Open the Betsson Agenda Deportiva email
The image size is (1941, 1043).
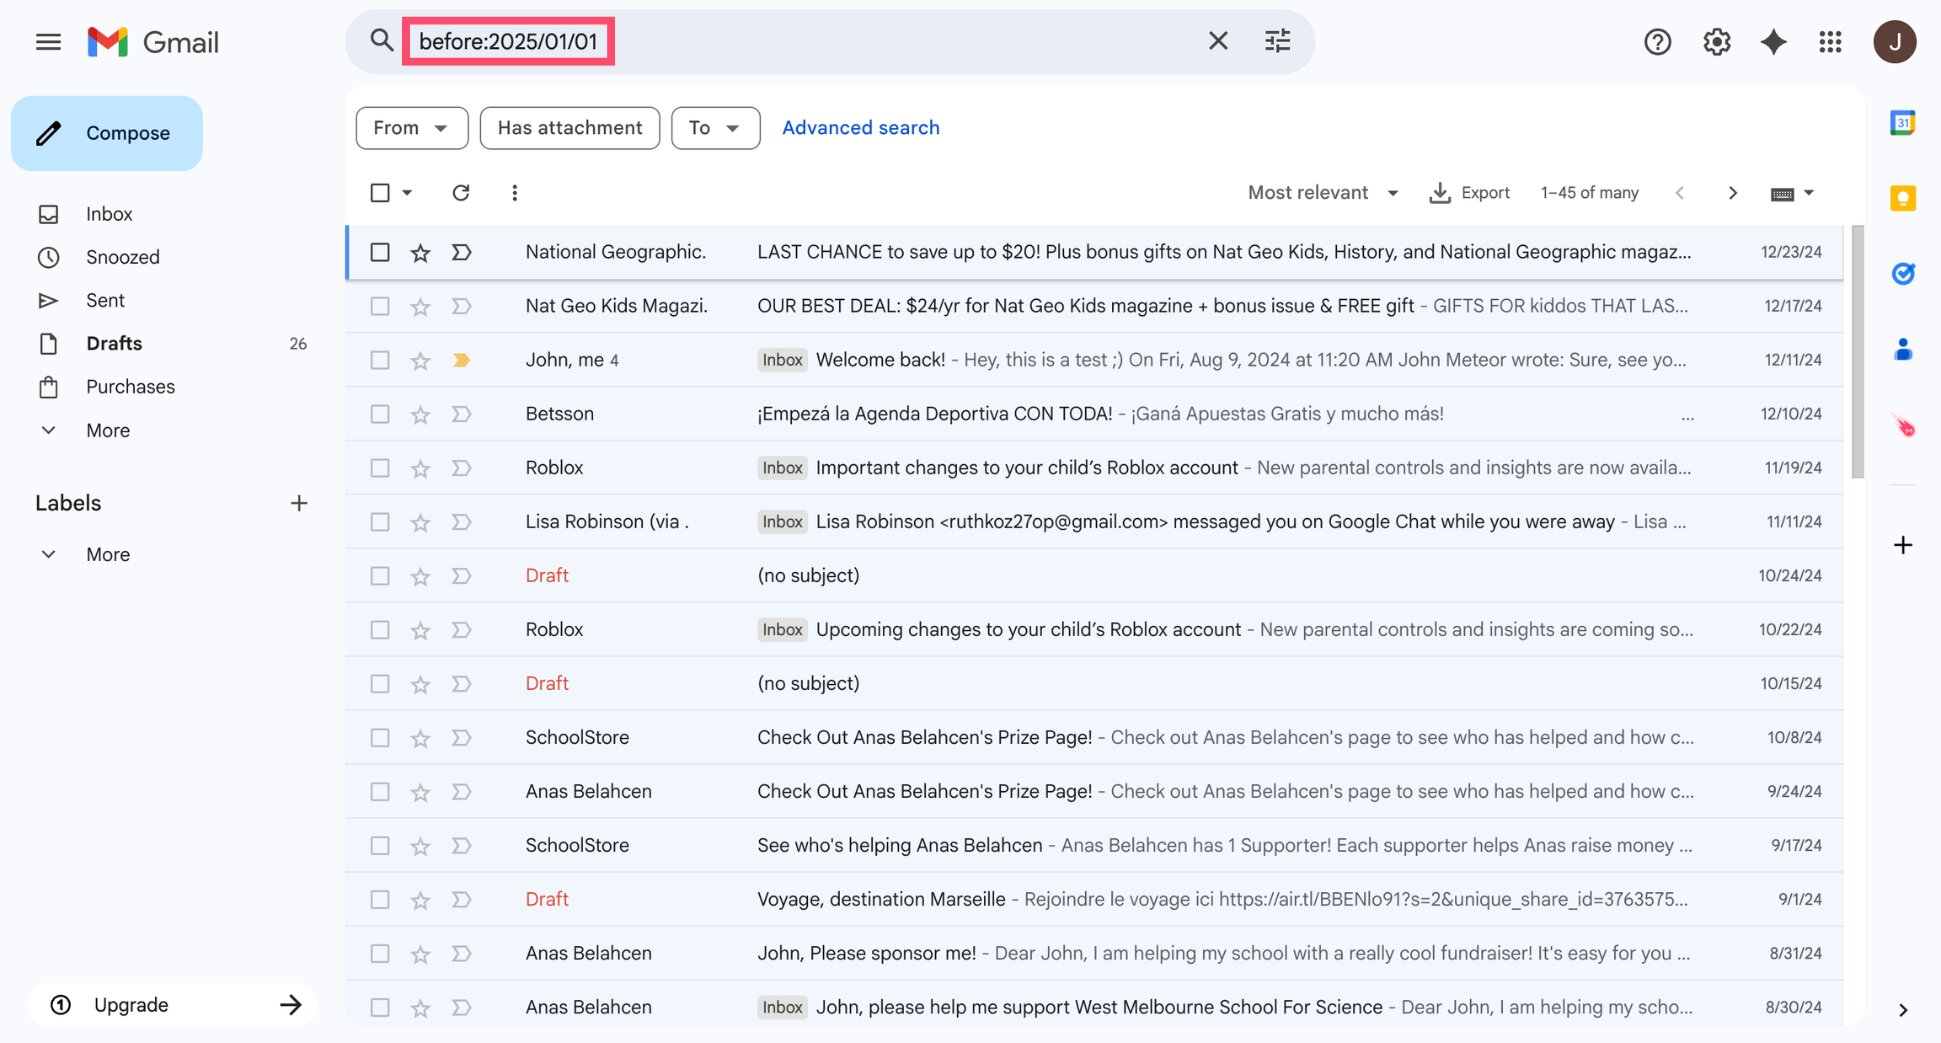pos(1094,414)
